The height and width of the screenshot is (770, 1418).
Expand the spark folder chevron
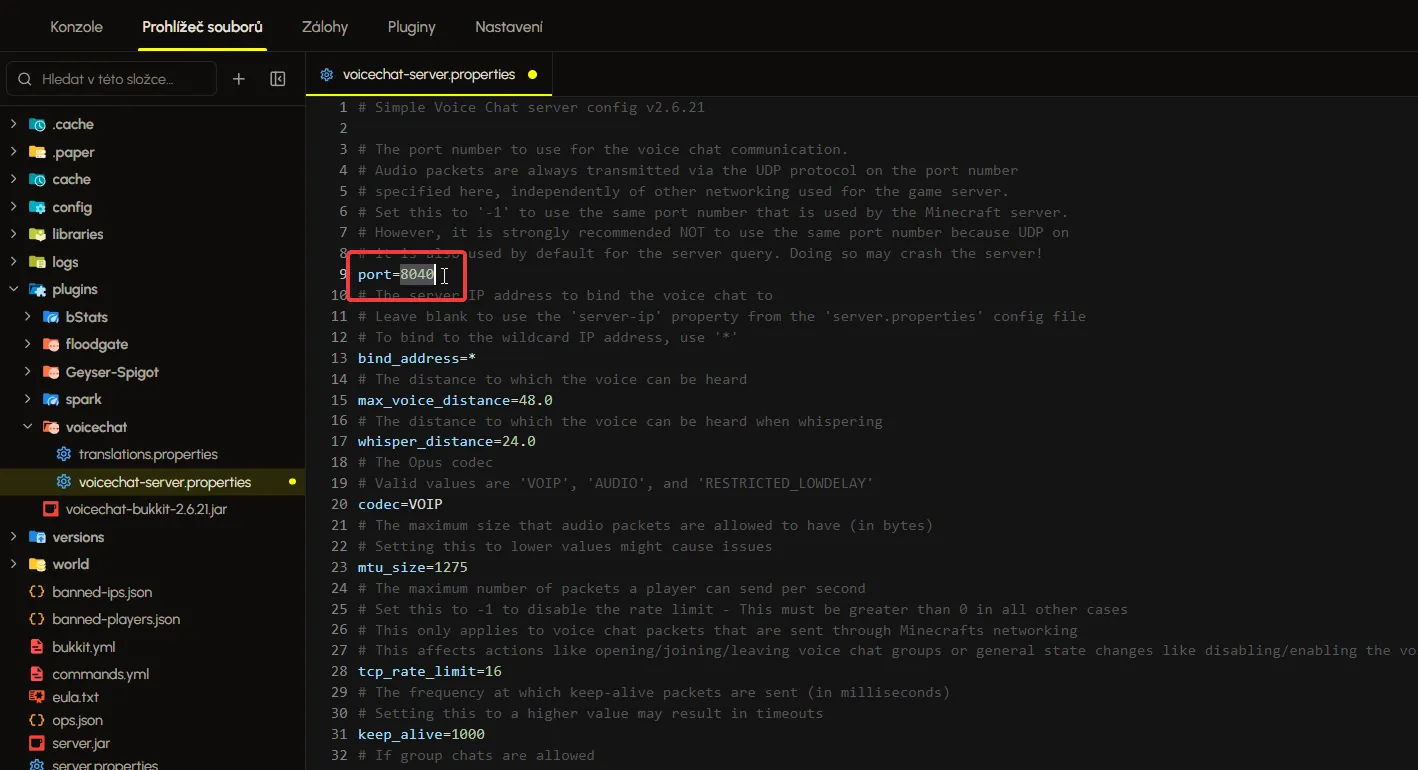point(27,400)
